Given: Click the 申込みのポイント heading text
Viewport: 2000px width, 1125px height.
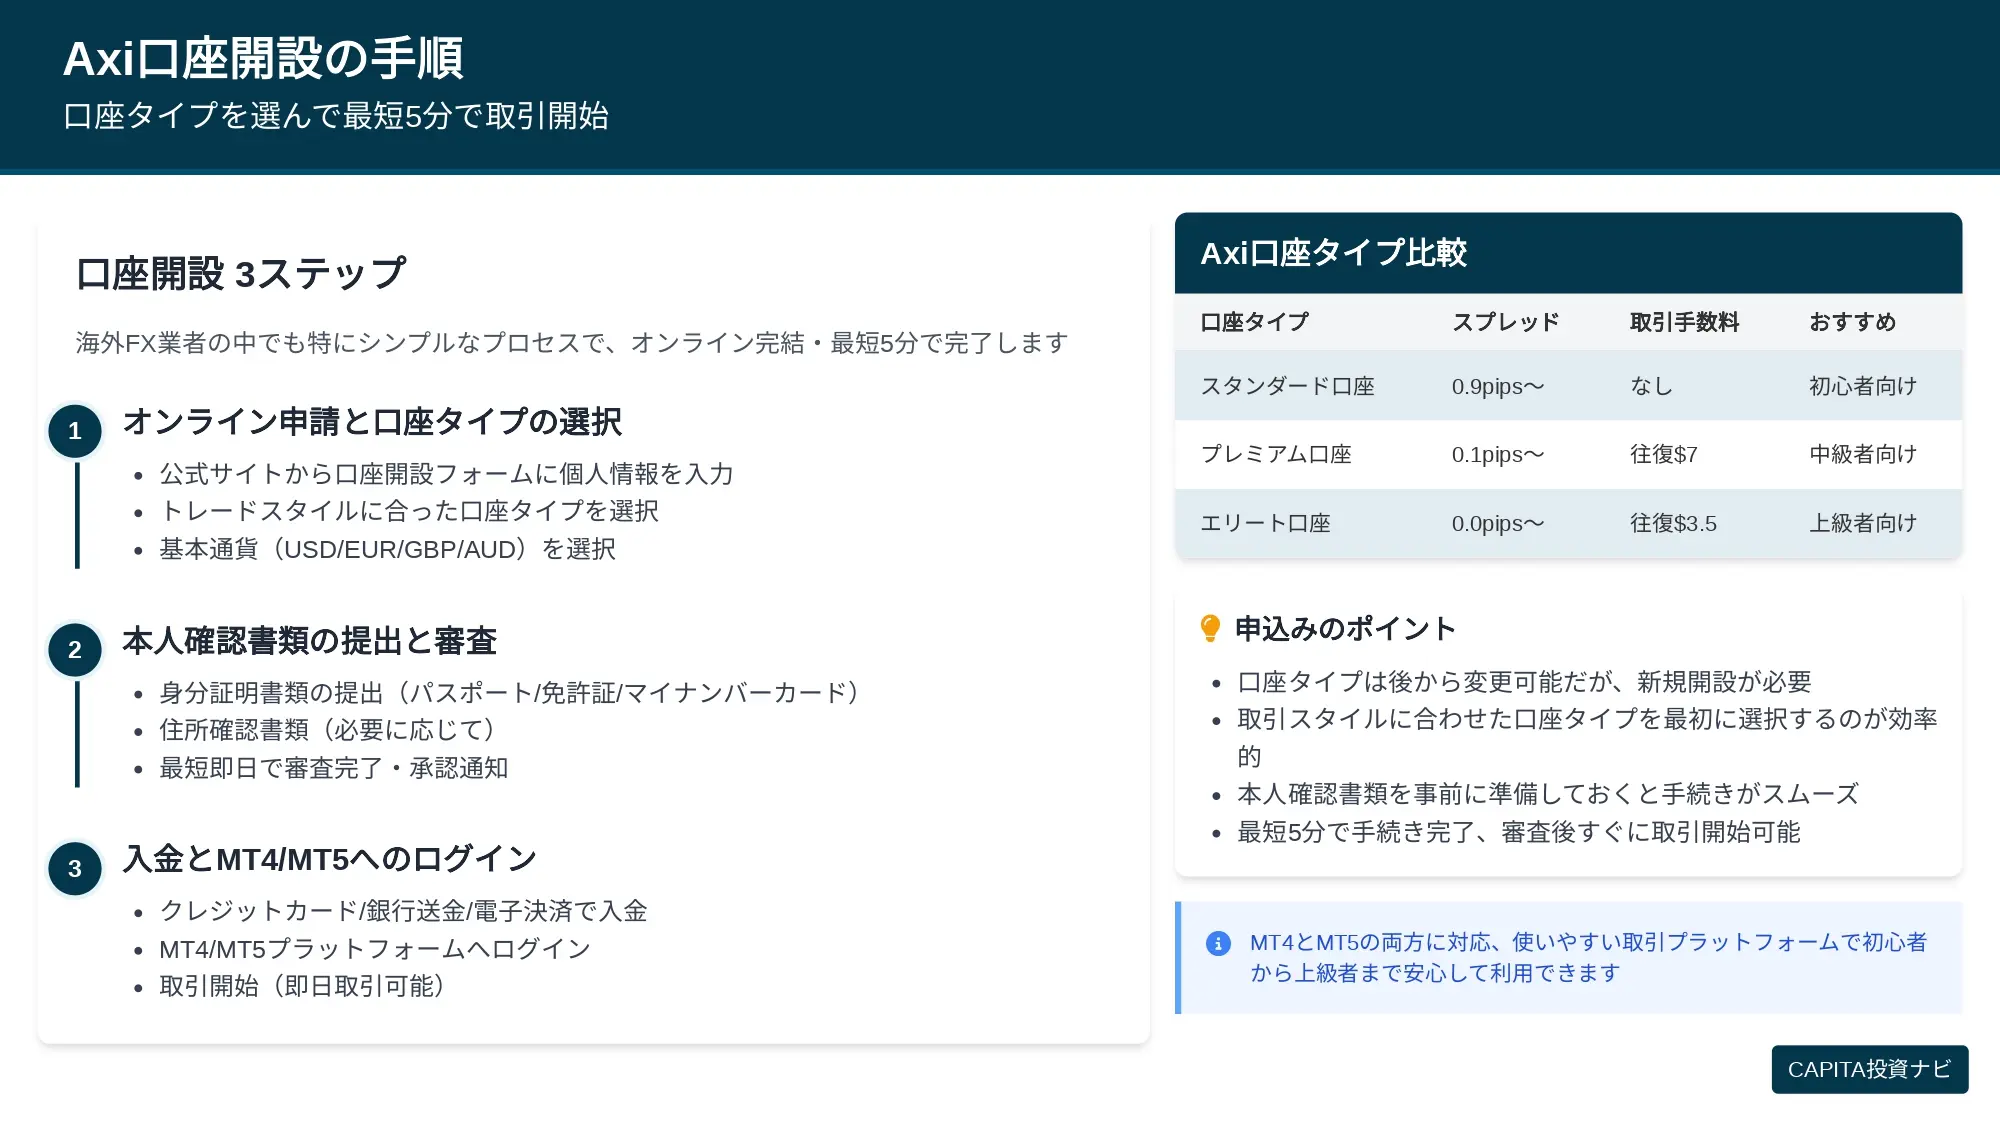Looking at the screenshot, I should [1345, 629].
